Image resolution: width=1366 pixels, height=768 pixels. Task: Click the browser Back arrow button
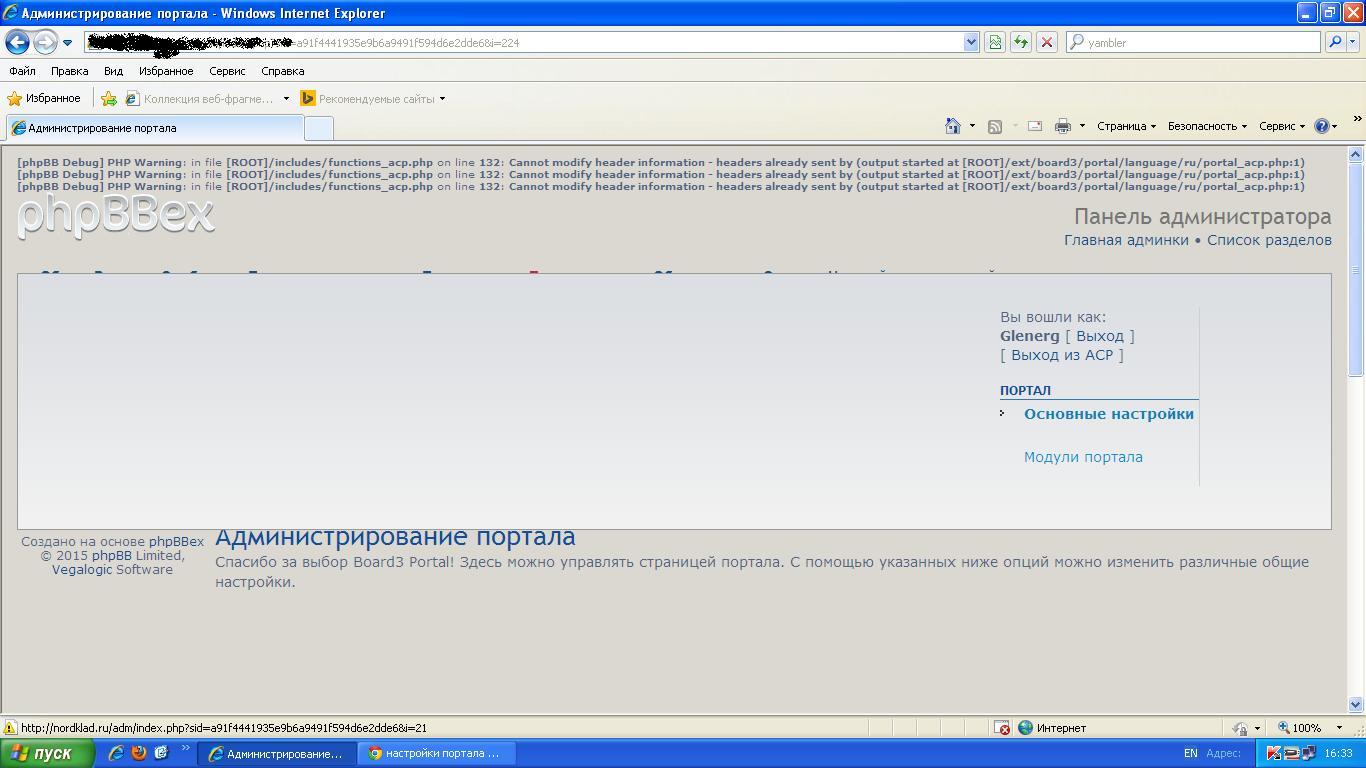(x=17, y=42)
